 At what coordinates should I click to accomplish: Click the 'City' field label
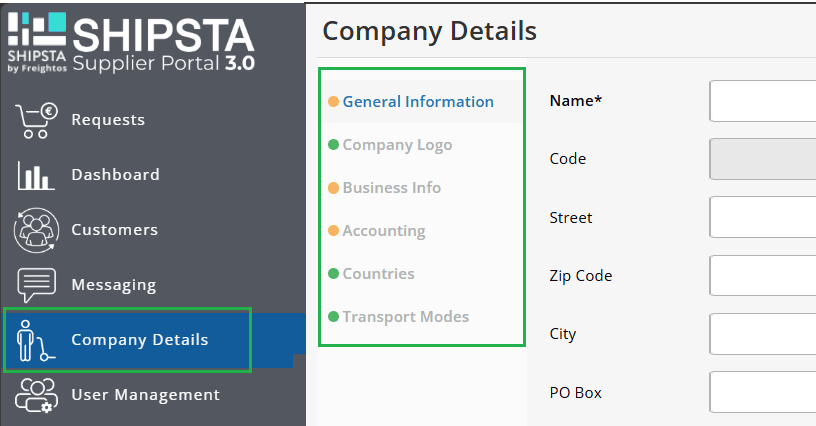[x=563, y=334]
